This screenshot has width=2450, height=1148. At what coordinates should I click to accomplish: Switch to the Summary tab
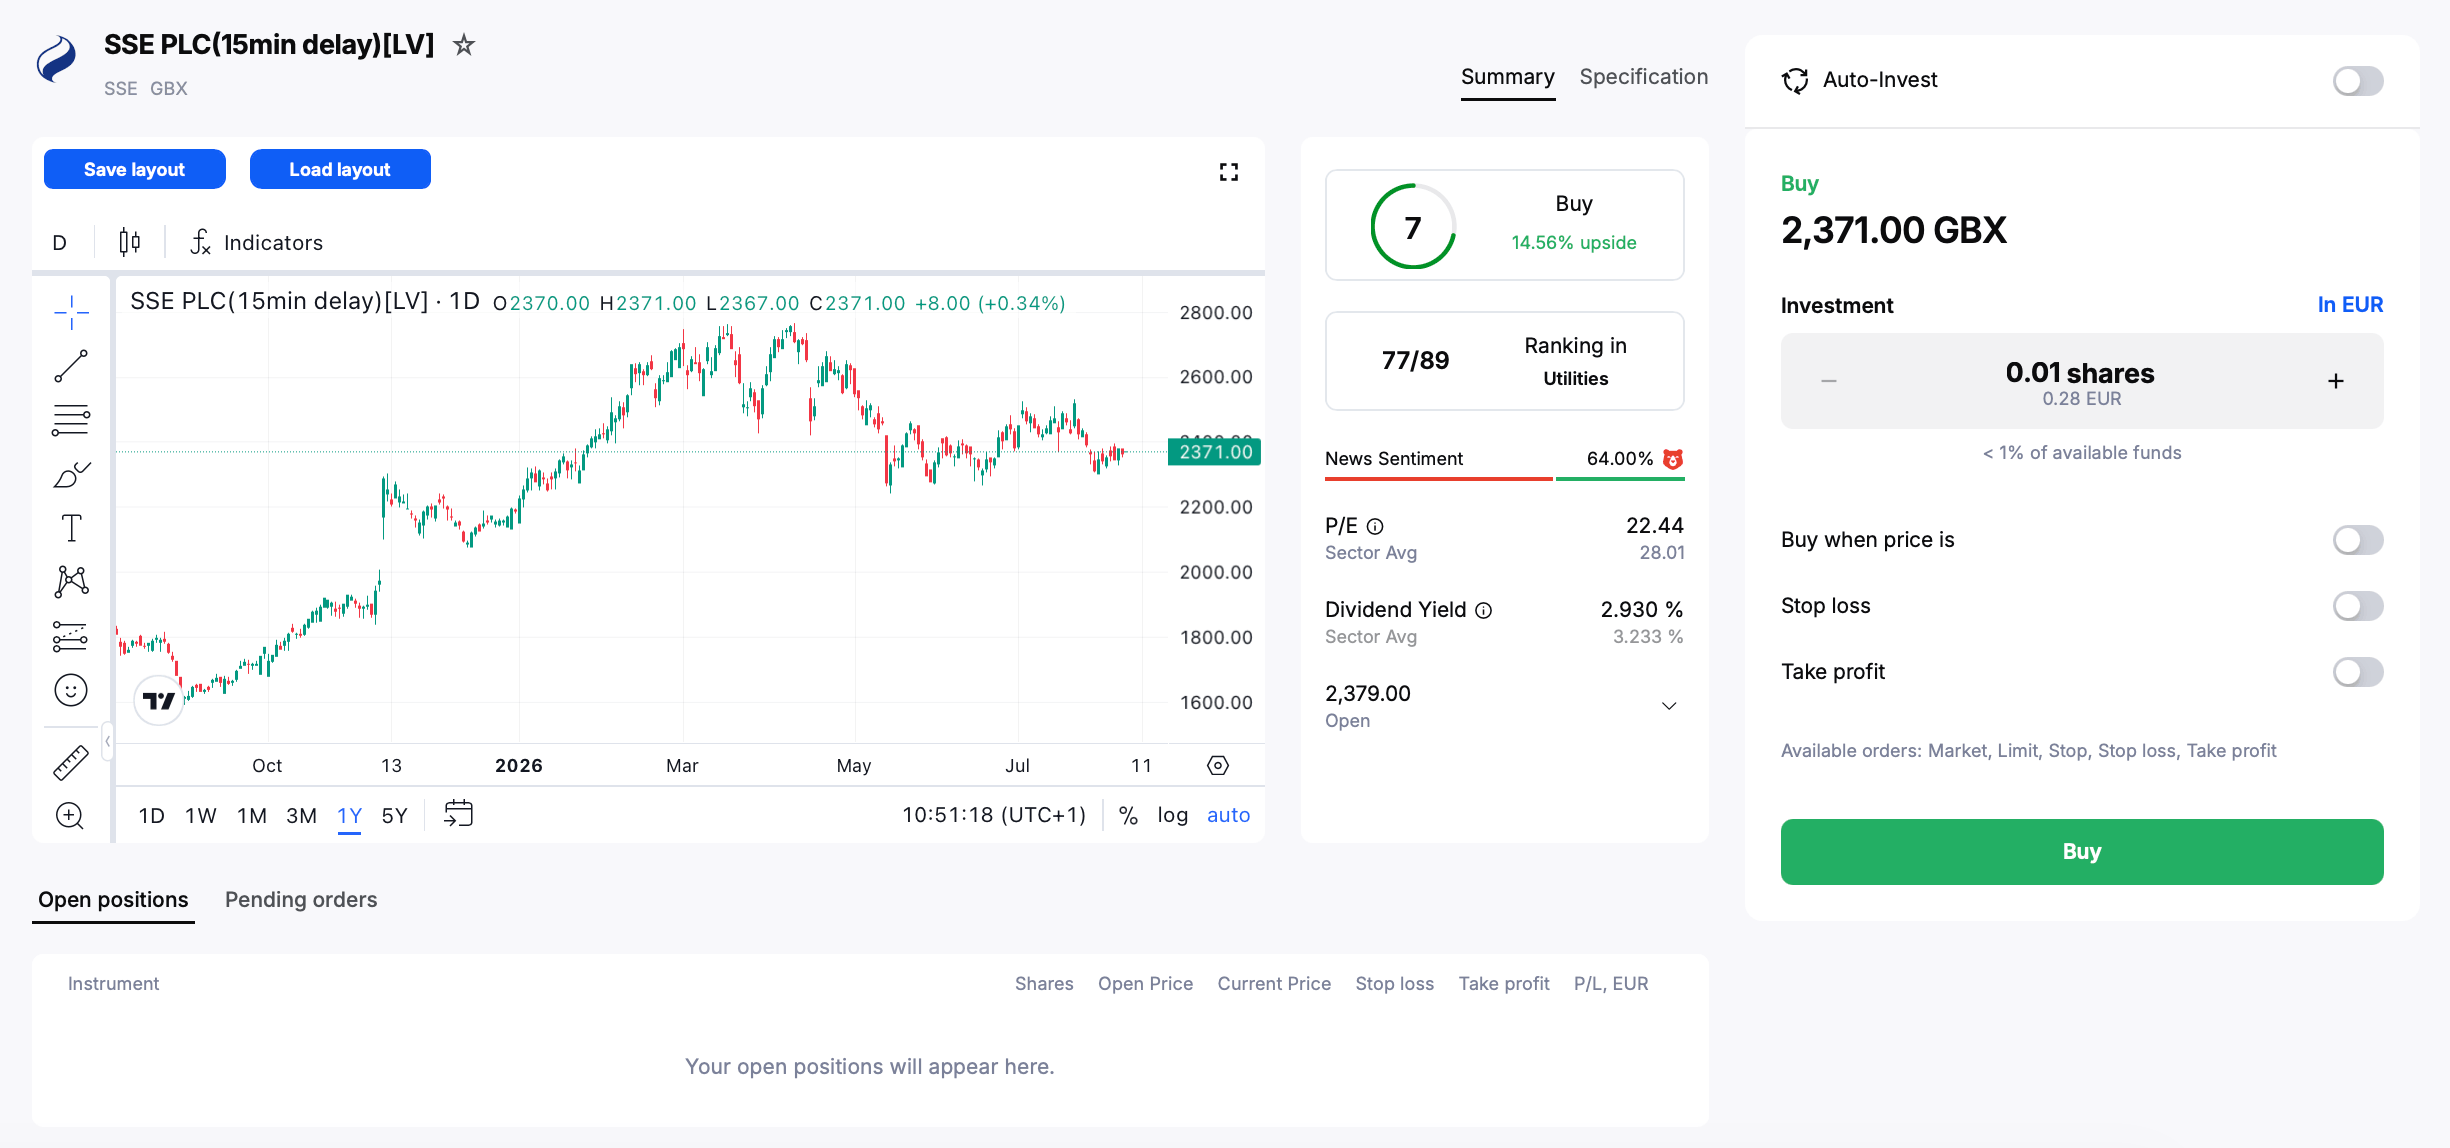point(1508,77)
